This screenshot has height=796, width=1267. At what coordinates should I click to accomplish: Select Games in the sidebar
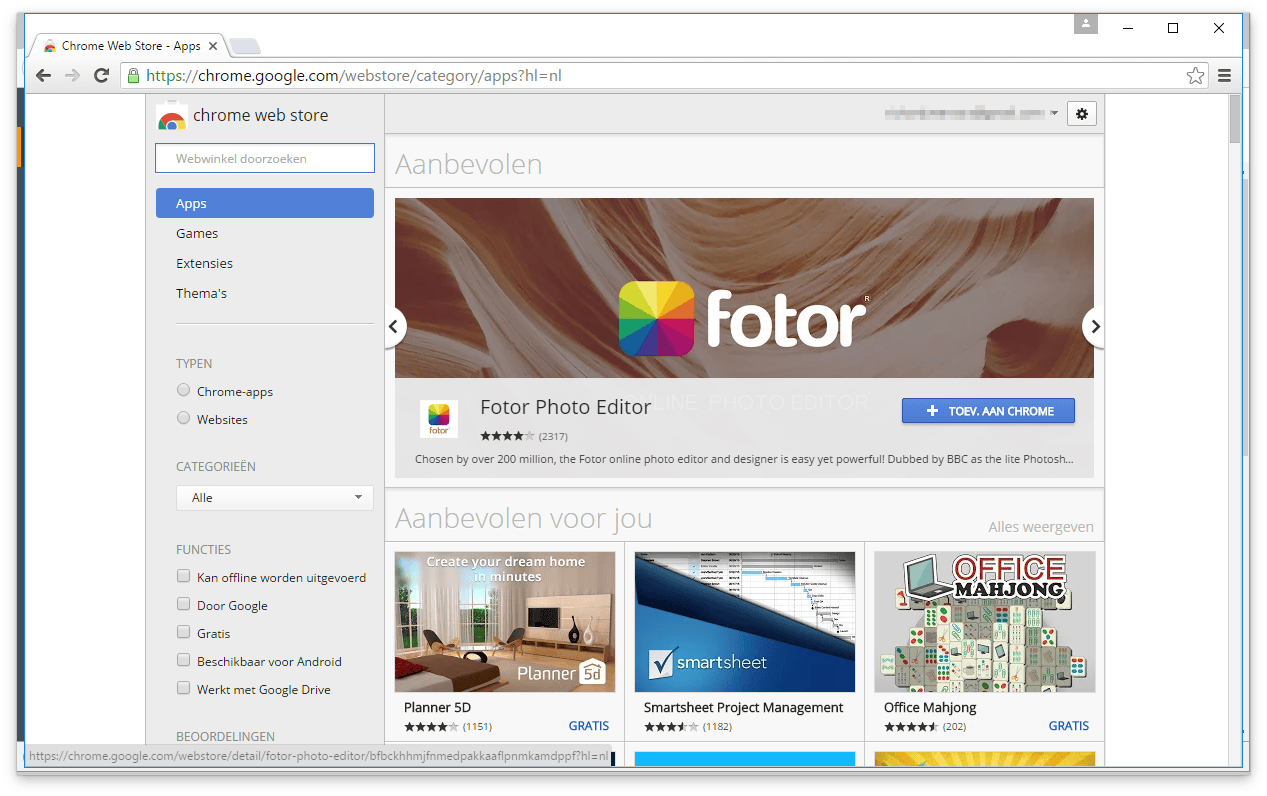[197, 233]
